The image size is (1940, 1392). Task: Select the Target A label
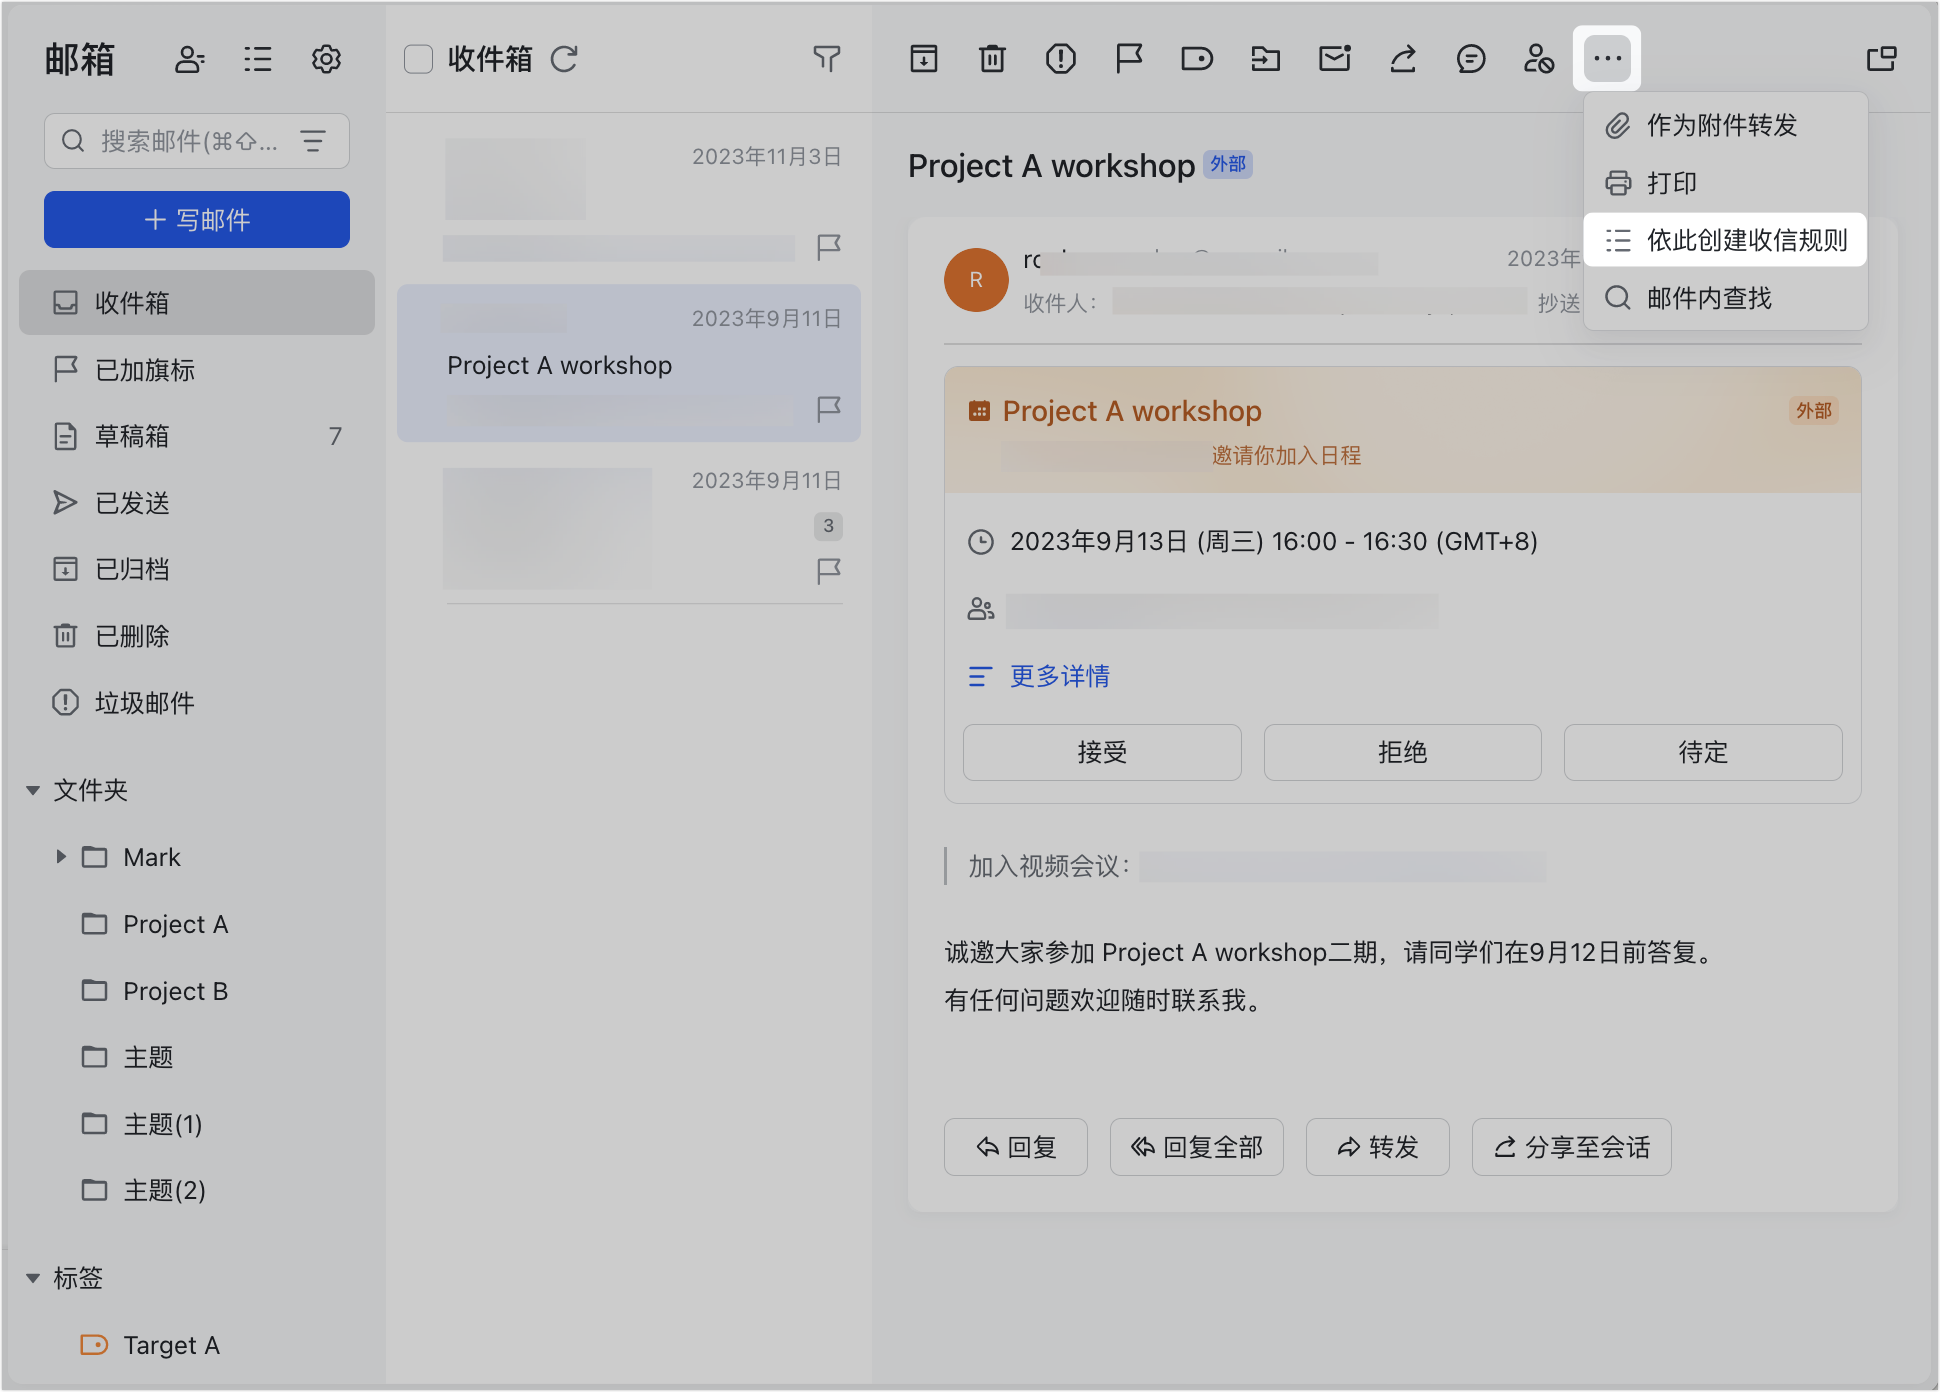(x=197, y=1345)
